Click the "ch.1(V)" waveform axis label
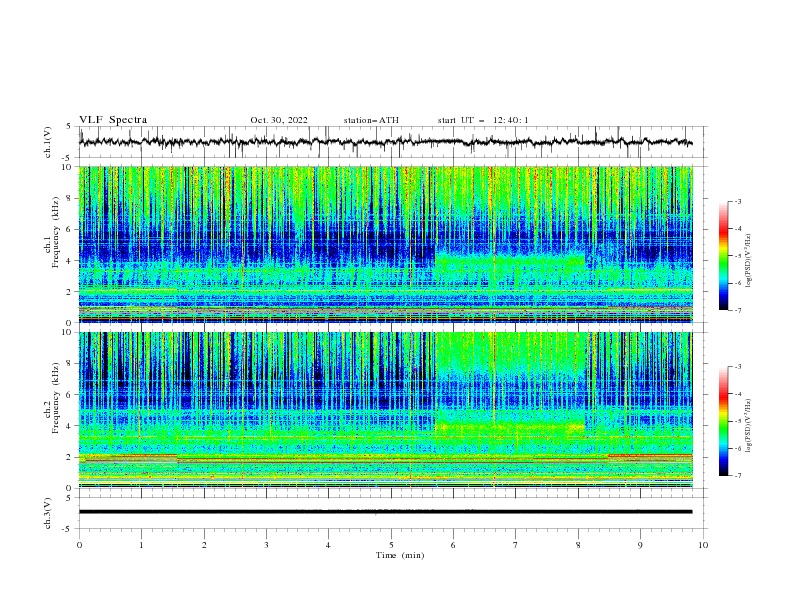The height and width of the screenshot is (612, 792). [x=48, y=142]
